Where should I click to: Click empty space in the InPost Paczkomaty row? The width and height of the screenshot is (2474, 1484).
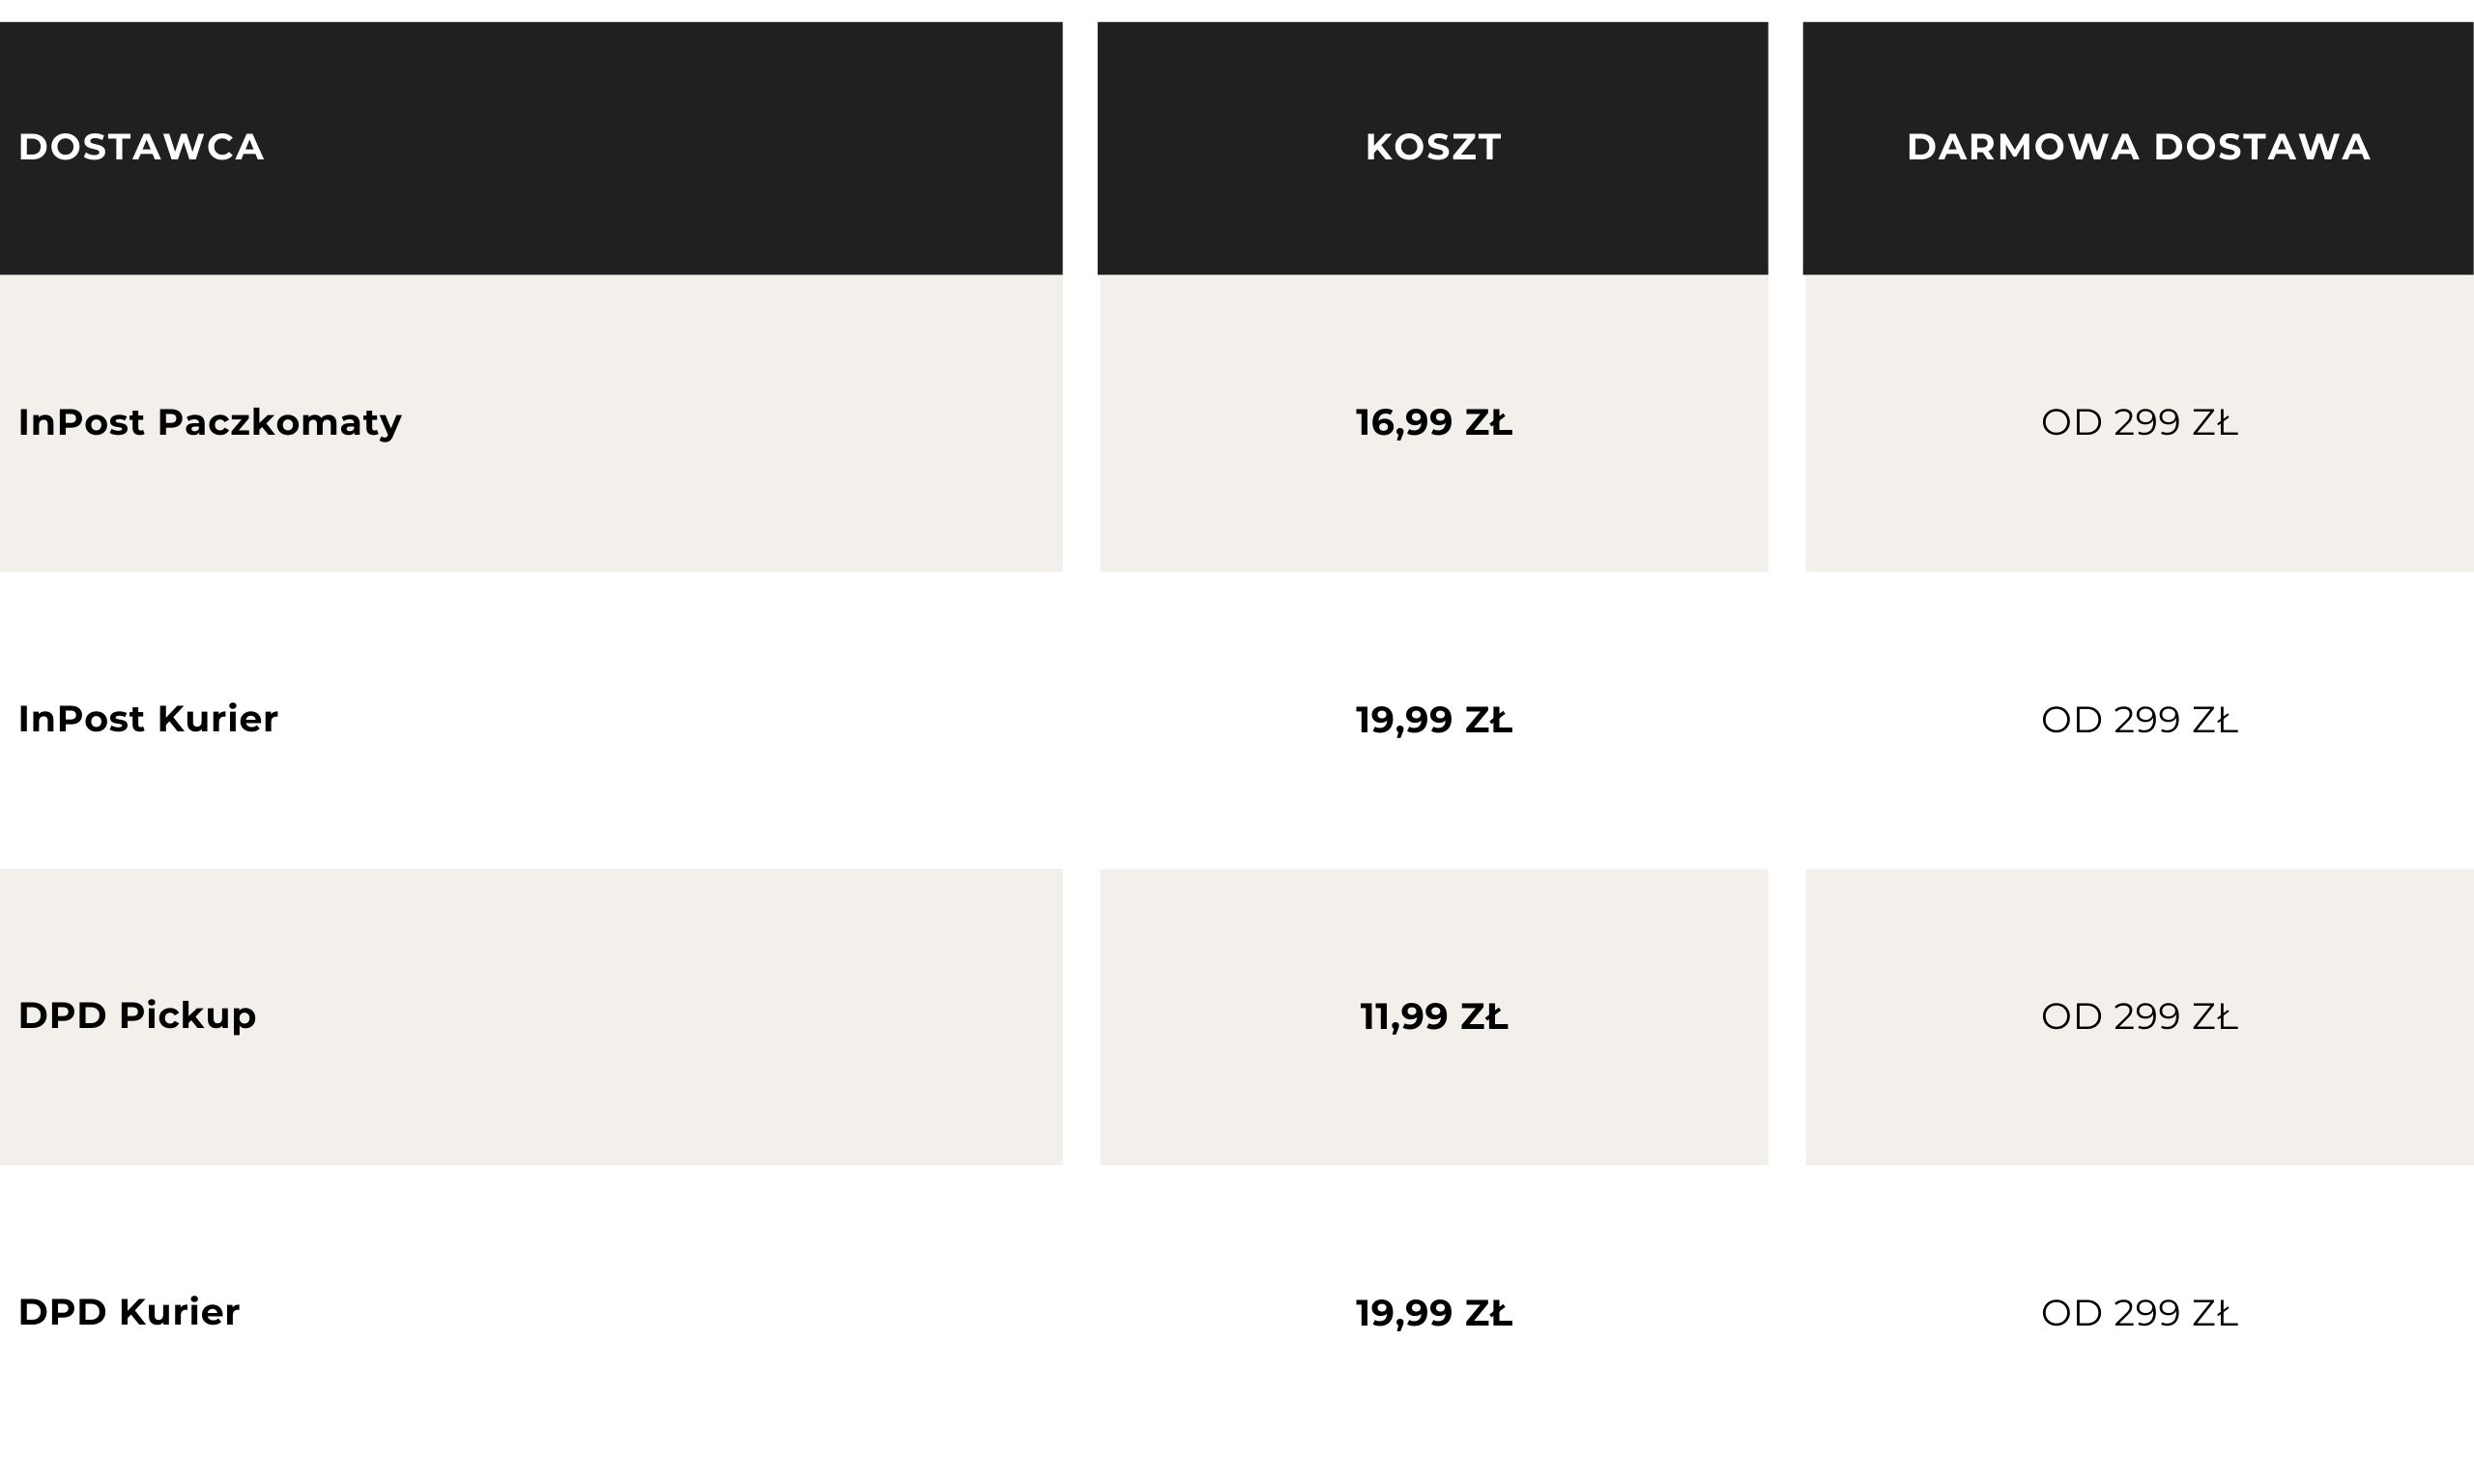(x=750, y=422)
